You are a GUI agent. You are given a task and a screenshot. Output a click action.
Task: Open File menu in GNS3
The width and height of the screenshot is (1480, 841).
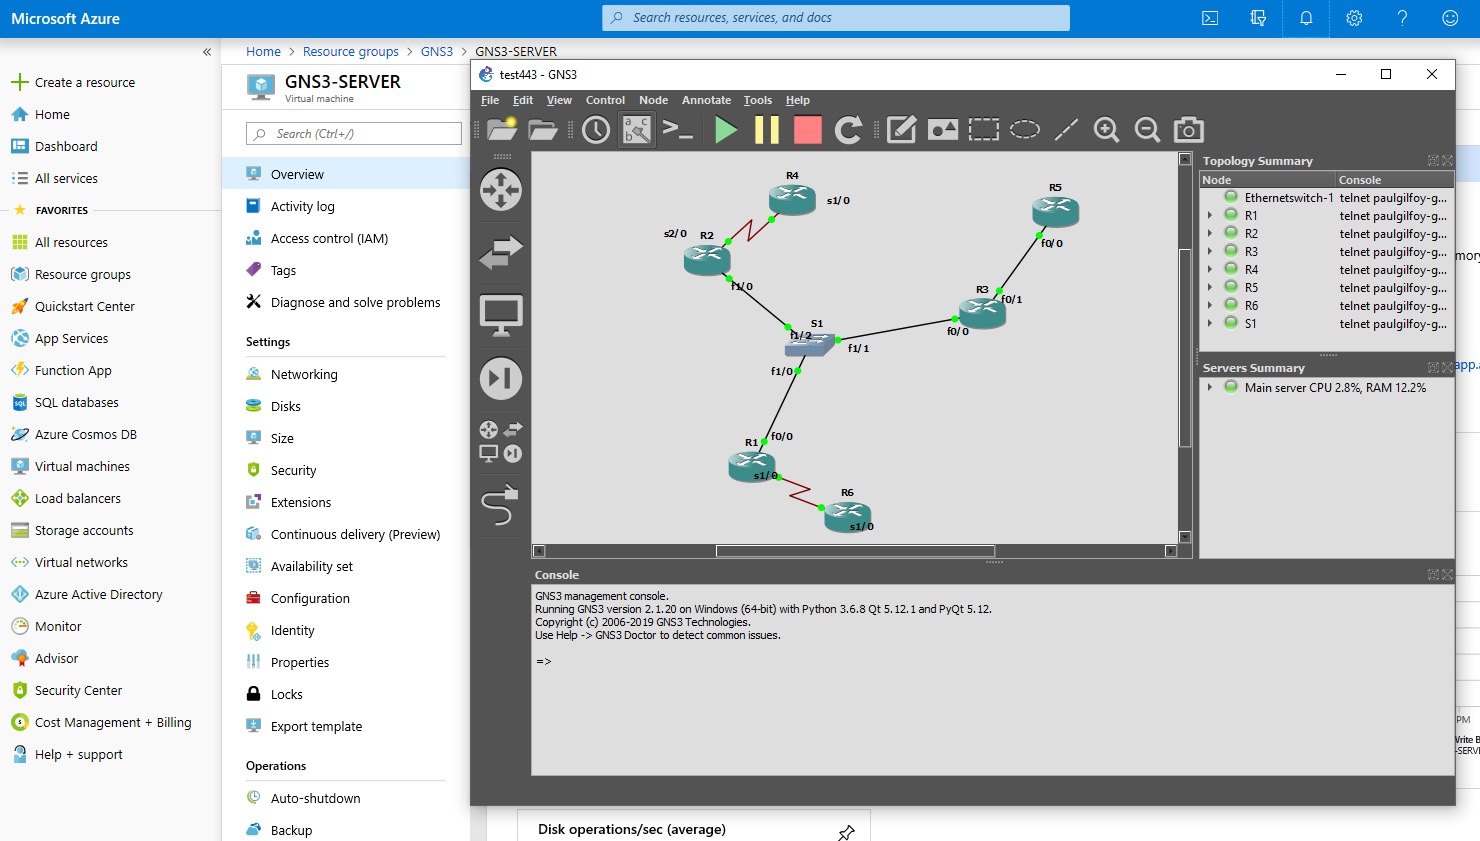490,100
